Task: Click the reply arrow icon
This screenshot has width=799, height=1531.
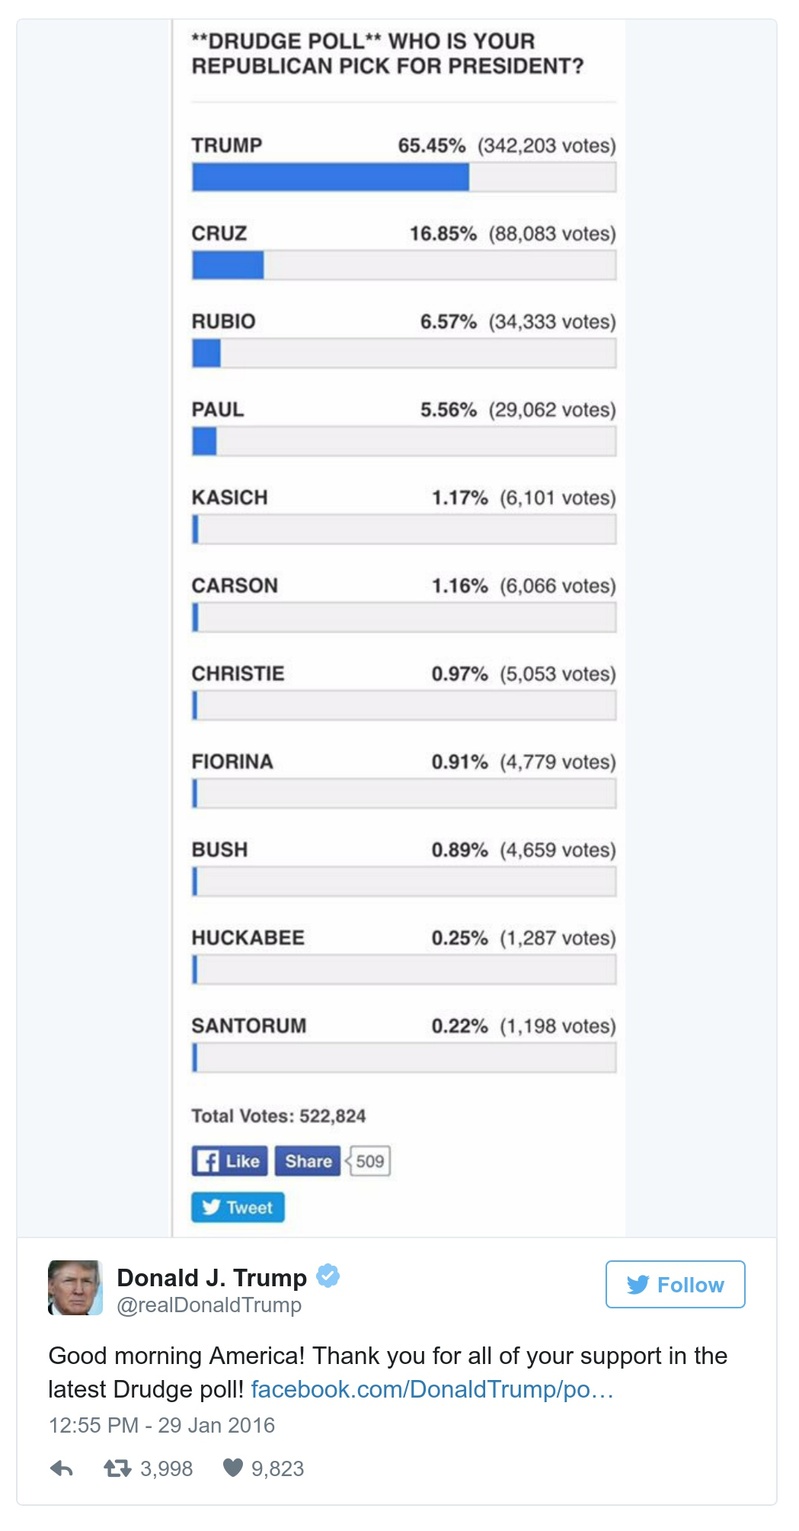Action: pyautogui.click(x=61, y=1468)
